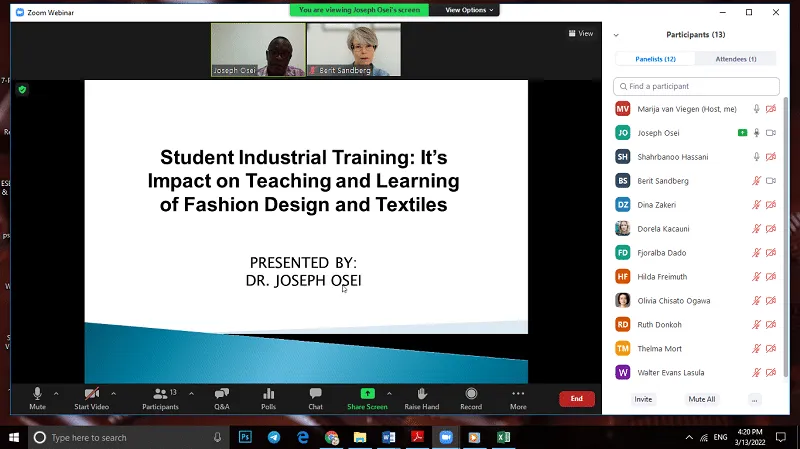The width and height of the screenshot is (800, 449).
Task: Collapse the Participants panel chevron
Action: (616, 35)
